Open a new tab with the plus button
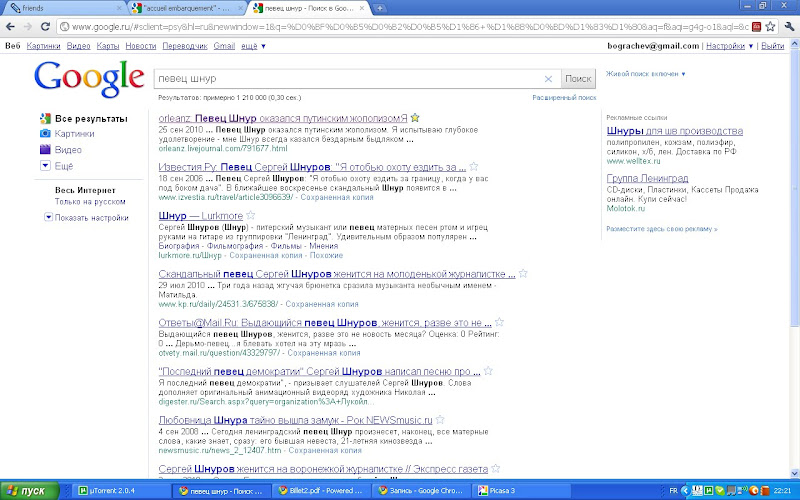Screen dimensions: 800x500 380,8
